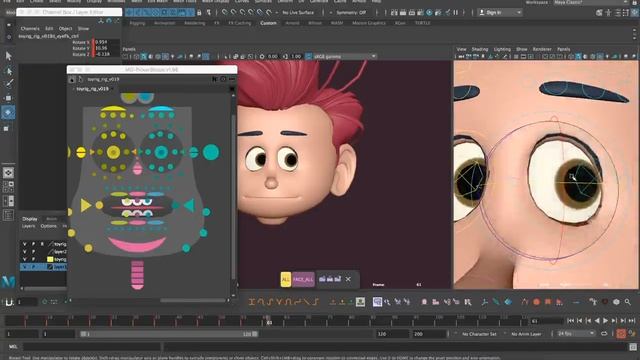Open the No Live Surface dropdown
Screen dimensions: 640x360
(x=298, y=13)
